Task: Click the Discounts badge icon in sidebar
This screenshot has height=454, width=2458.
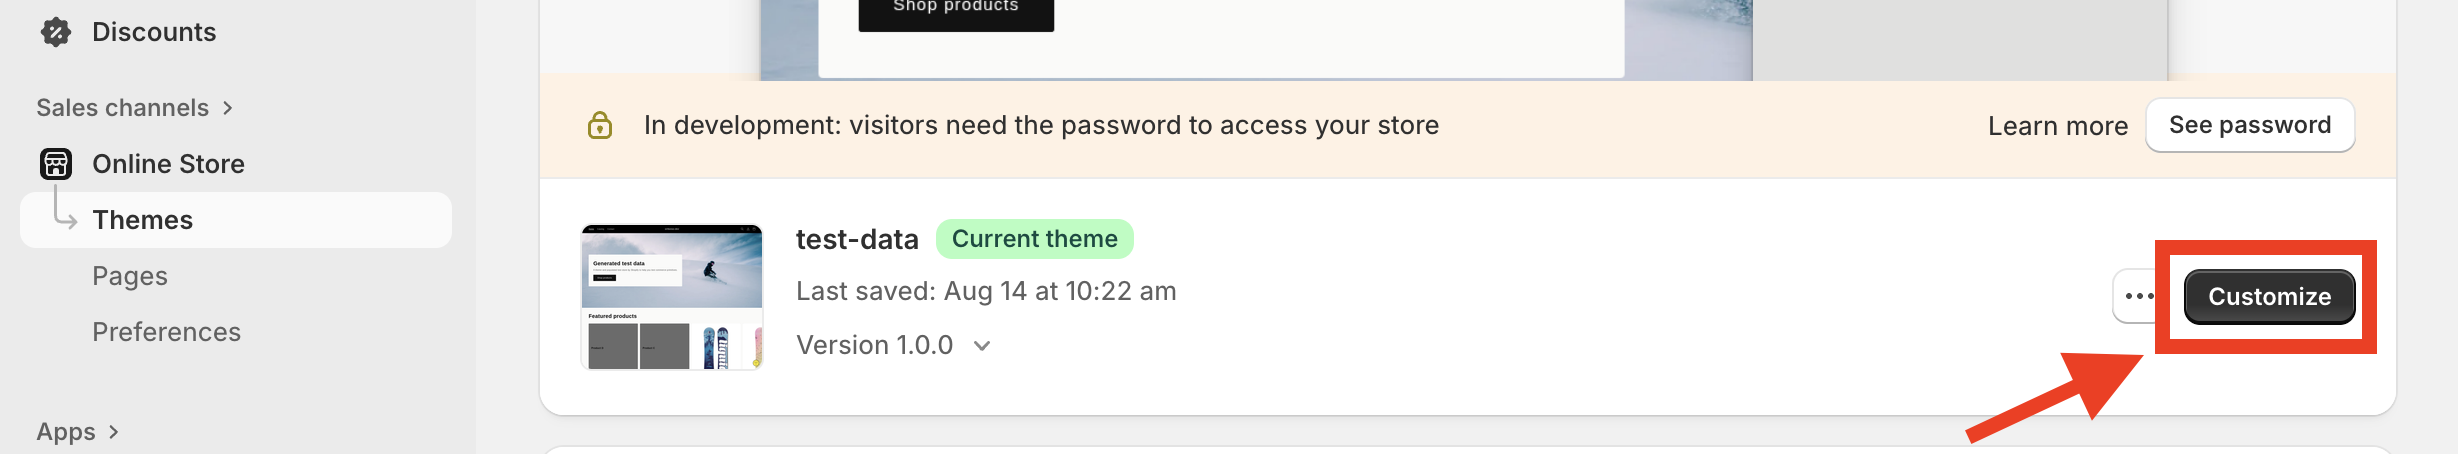Action: coord(56,32)
